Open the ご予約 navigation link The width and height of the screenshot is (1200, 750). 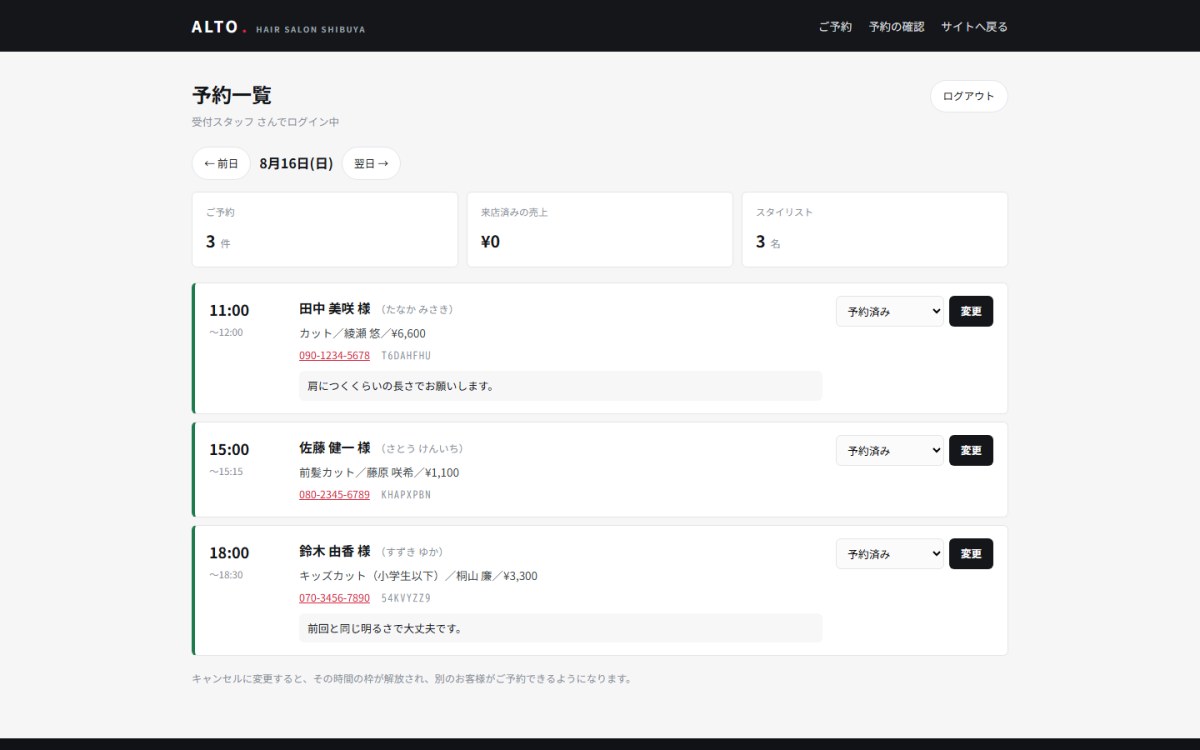click(835, 27)
